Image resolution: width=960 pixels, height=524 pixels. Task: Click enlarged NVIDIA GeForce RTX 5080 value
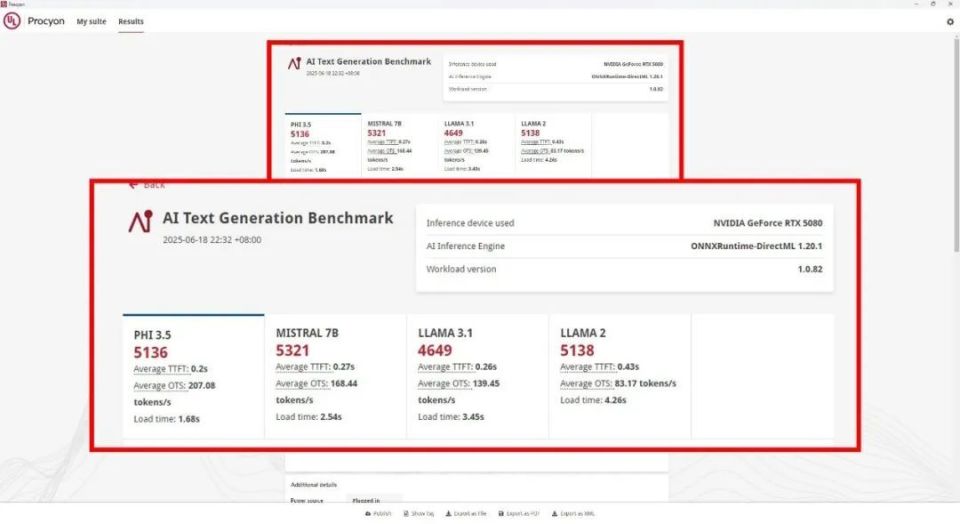[x=768, y=223]
